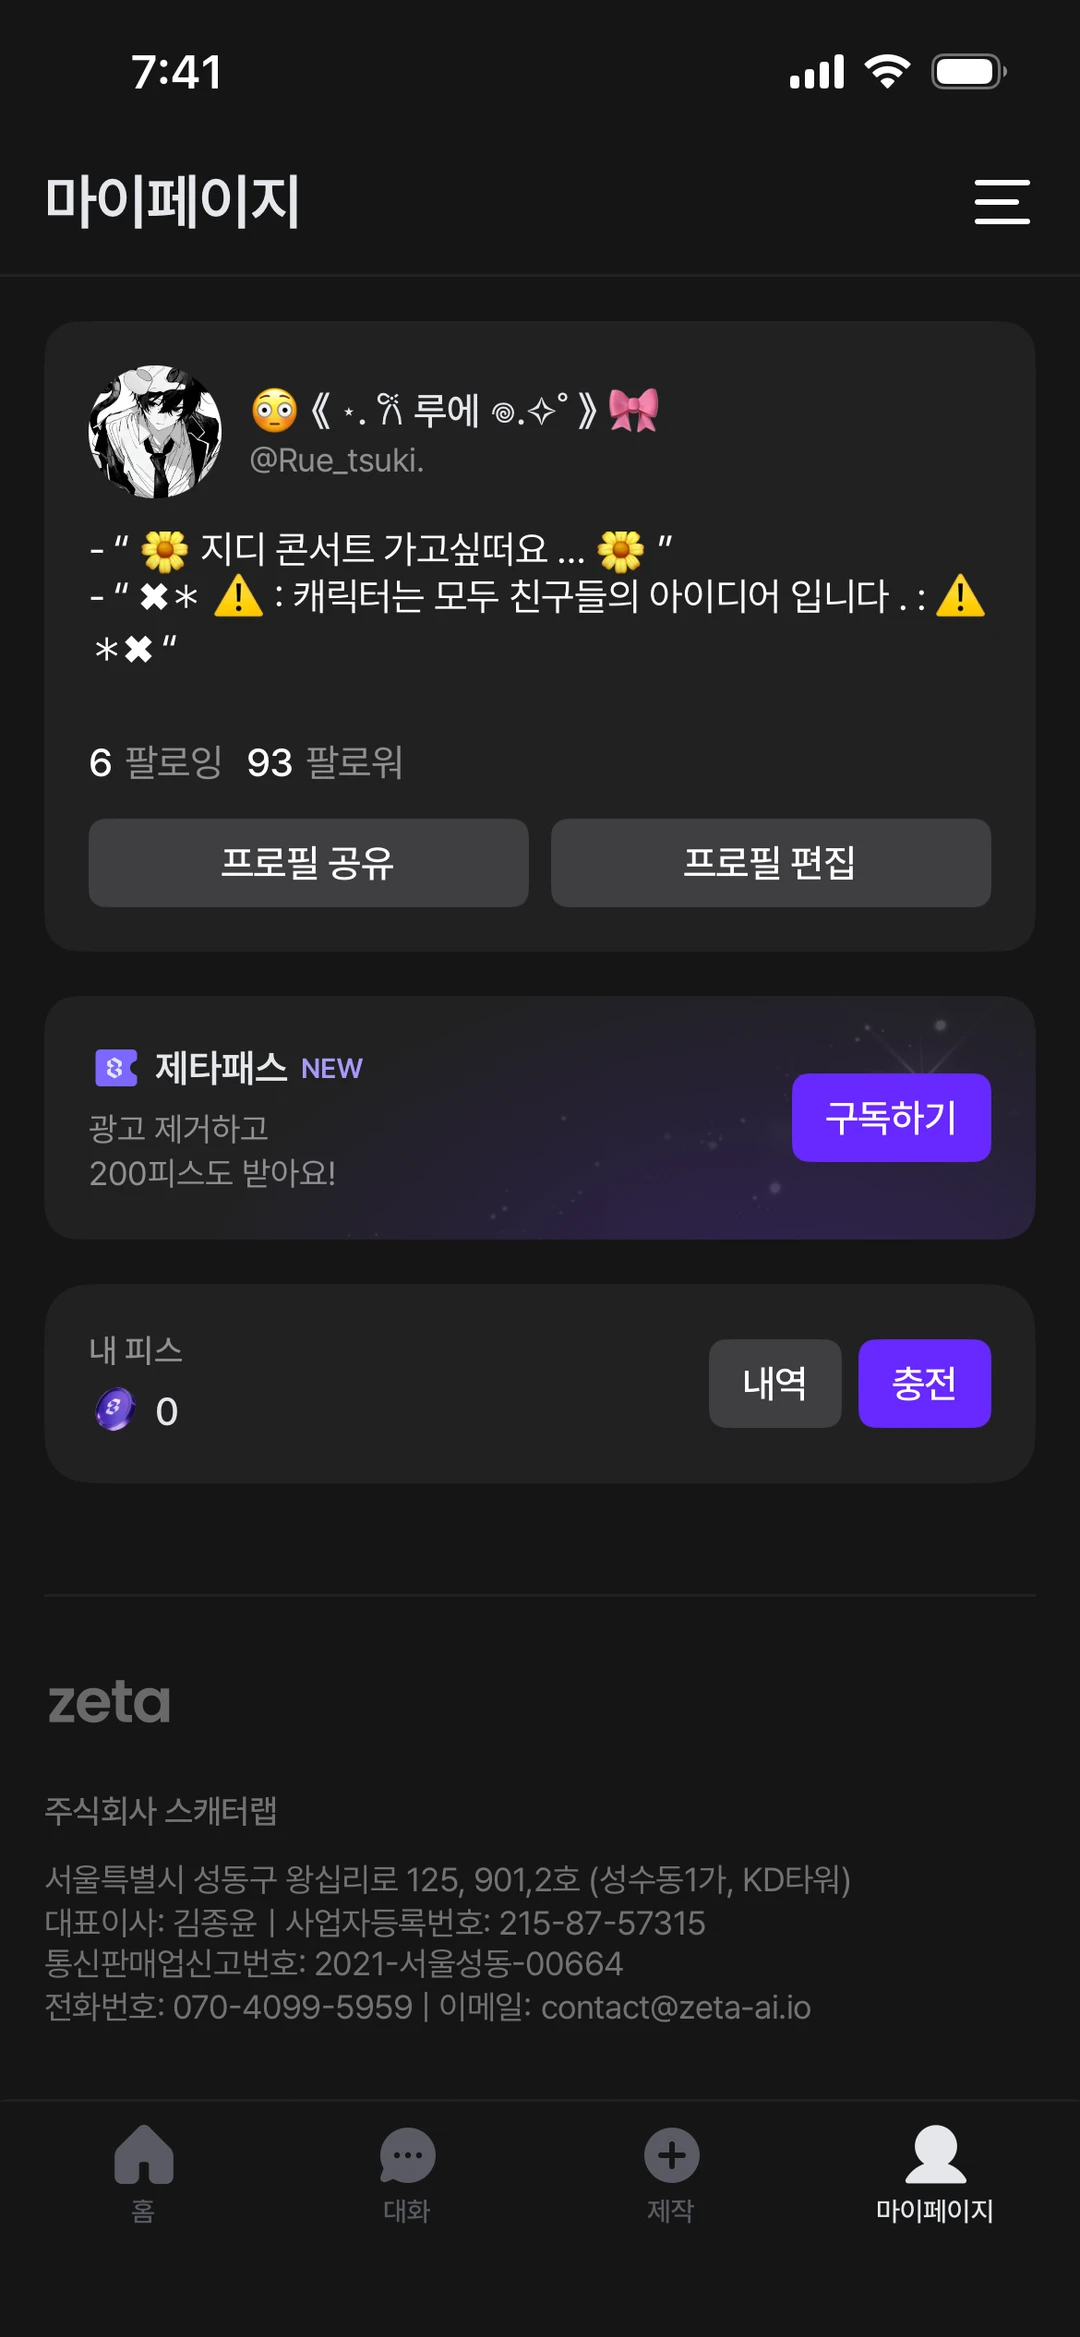Tap the 070-4099-5959 phone number
1080x2337 pixels.
(292, 2007)
